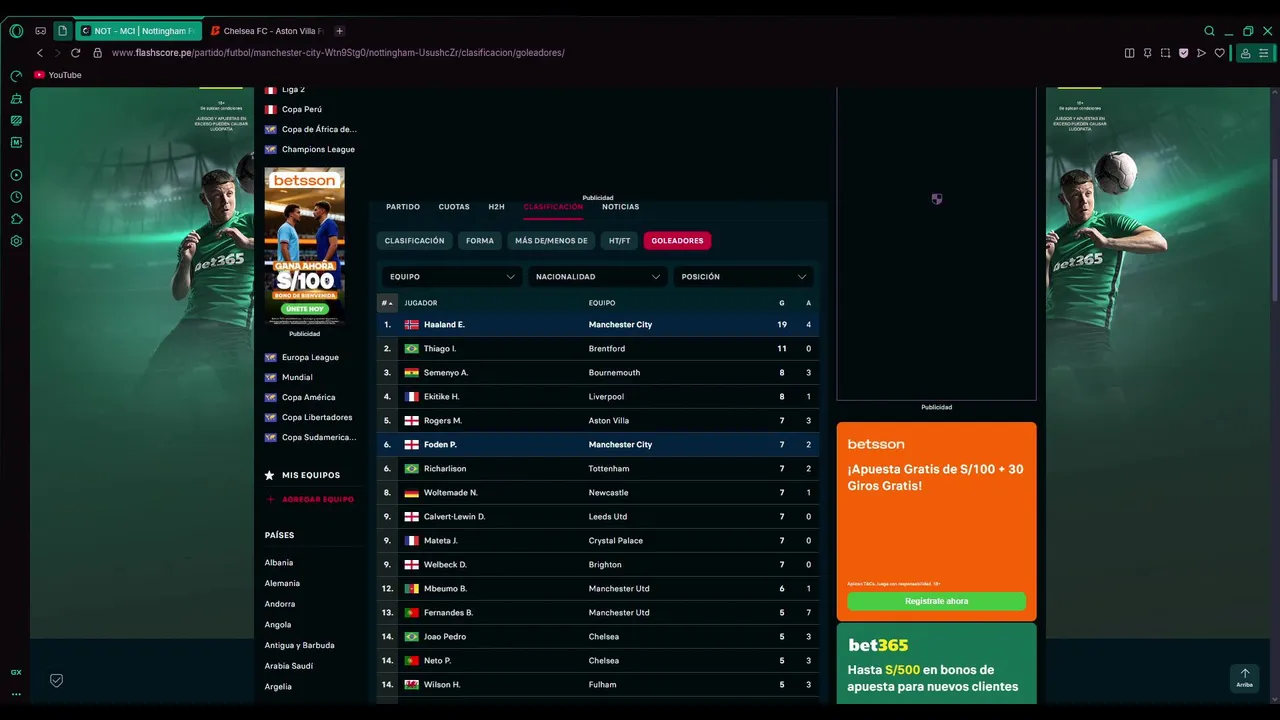Open the PARTIDO match tab
This screenshot has width=1280, height=720.
(403, 207)
